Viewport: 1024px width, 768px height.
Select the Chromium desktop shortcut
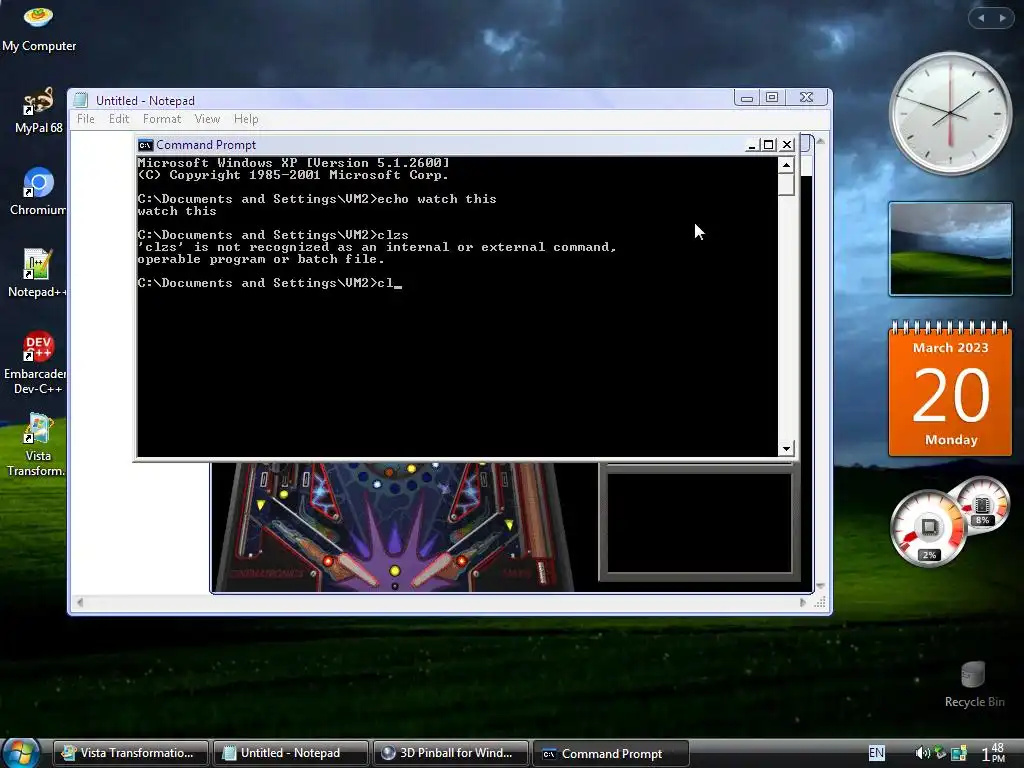38,192
